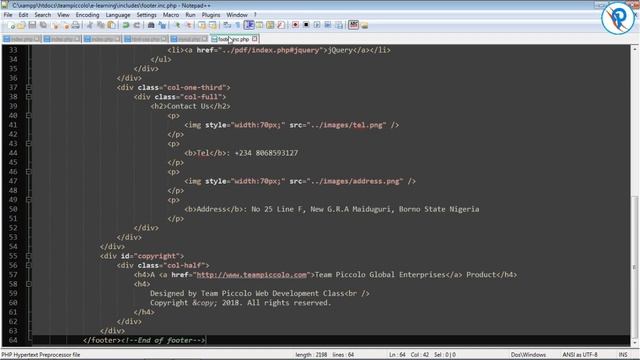Cut selection with the scissors icon
The height and width of the screenshot is (360, 640).
tap(90, 25)
